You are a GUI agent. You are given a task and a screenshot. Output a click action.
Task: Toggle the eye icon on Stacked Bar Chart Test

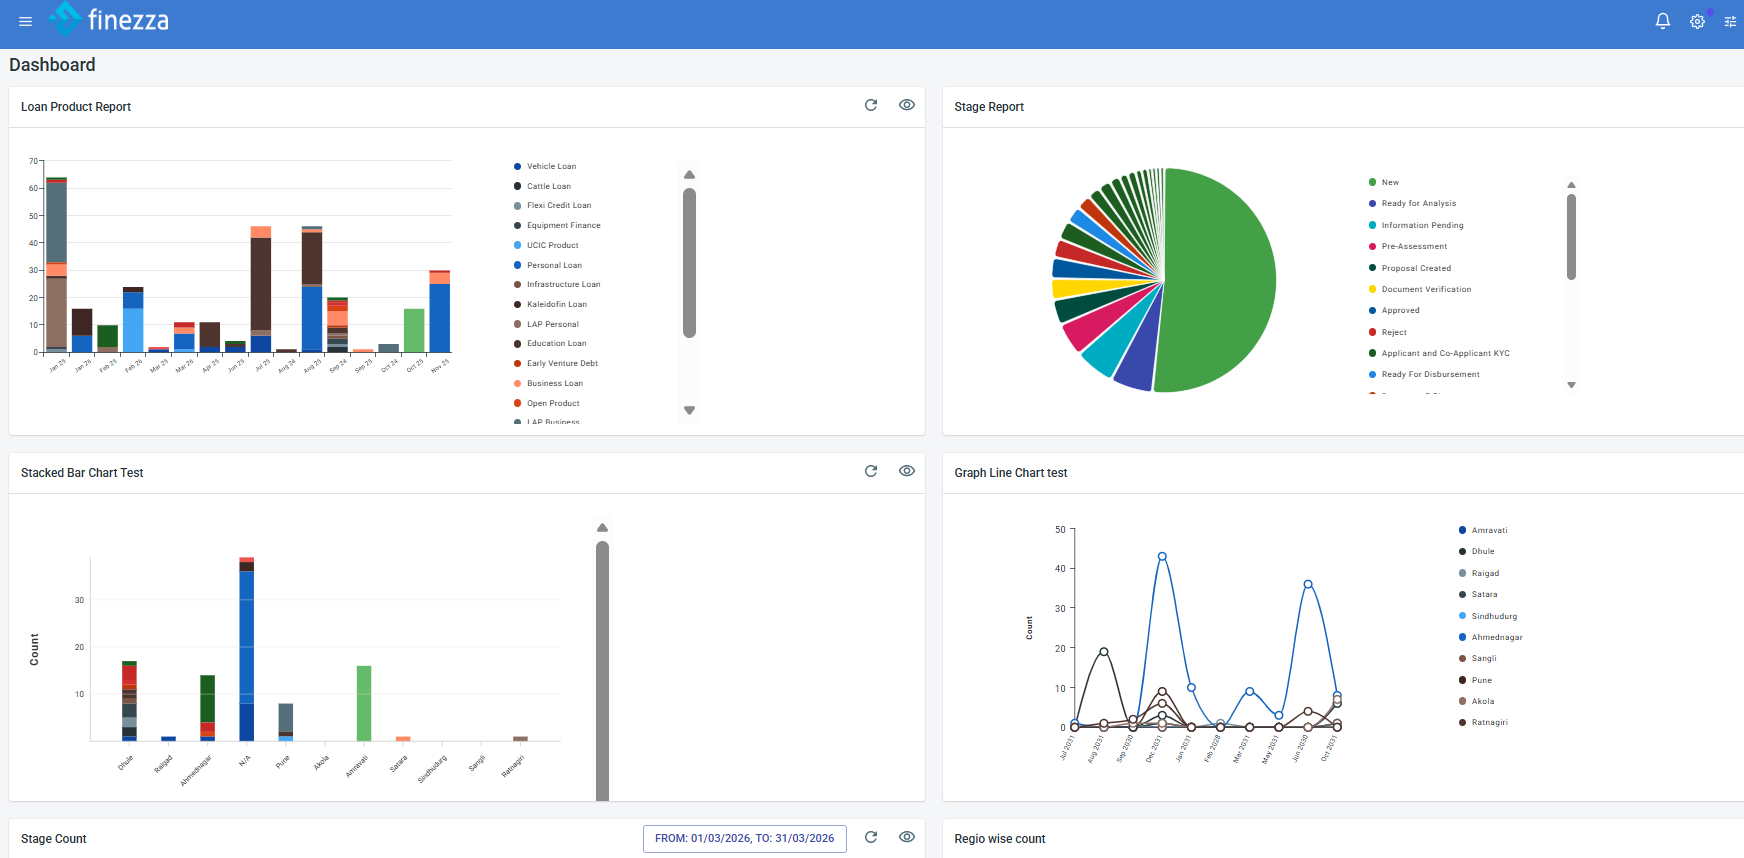(907, 471)
